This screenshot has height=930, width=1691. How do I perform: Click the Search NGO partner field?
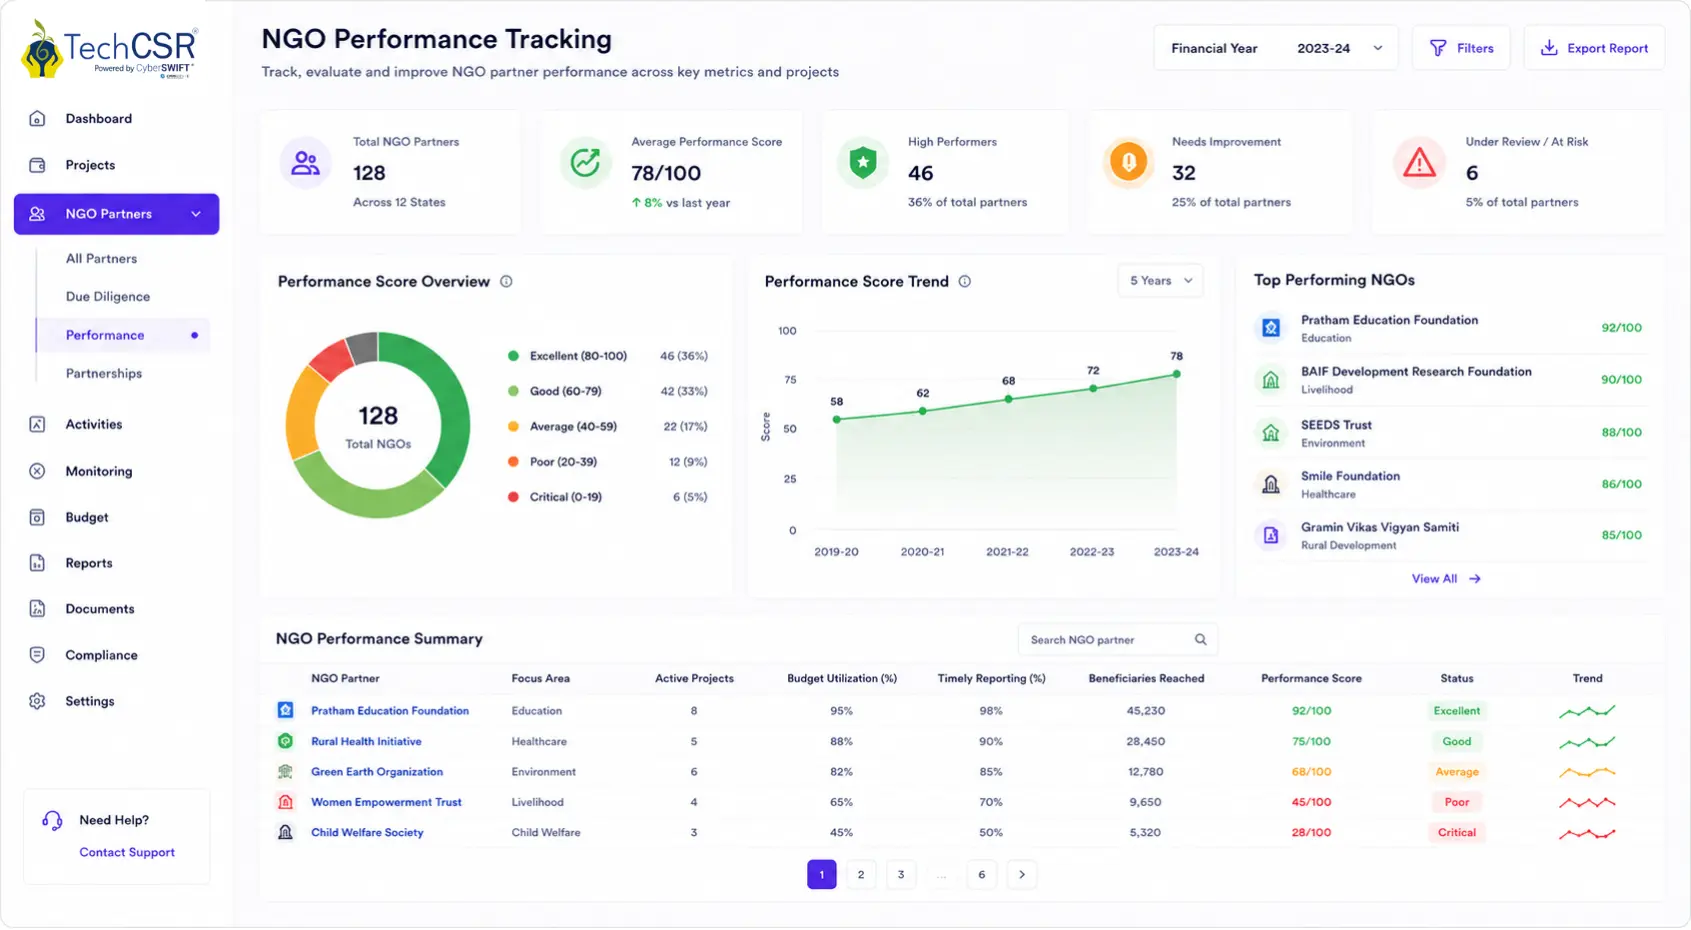point(1117,640)
